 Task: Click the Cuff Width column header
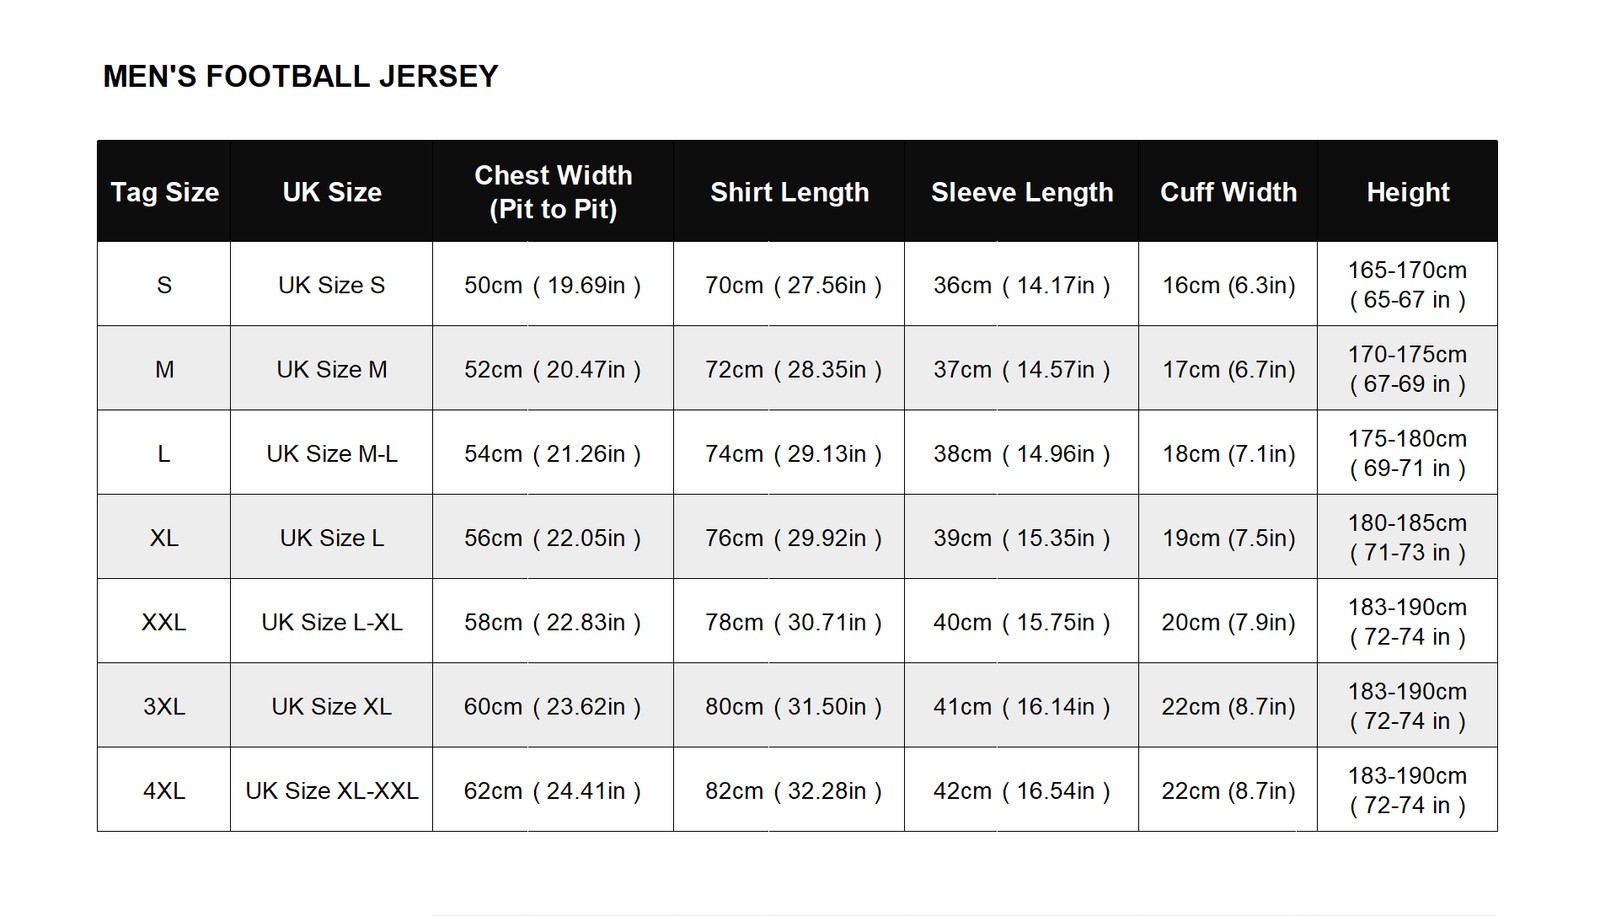(x=1228, y=192)
